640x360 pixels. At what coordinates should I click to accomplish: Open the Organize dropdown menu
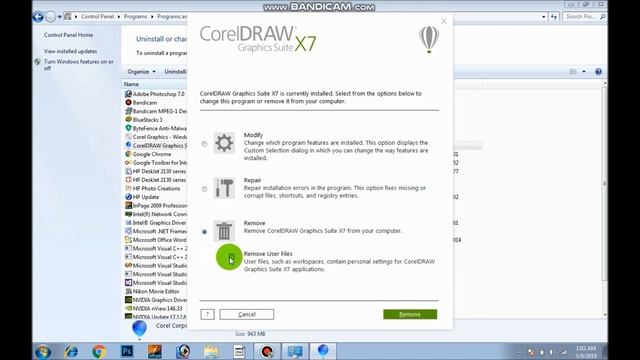tap(141, 71)
